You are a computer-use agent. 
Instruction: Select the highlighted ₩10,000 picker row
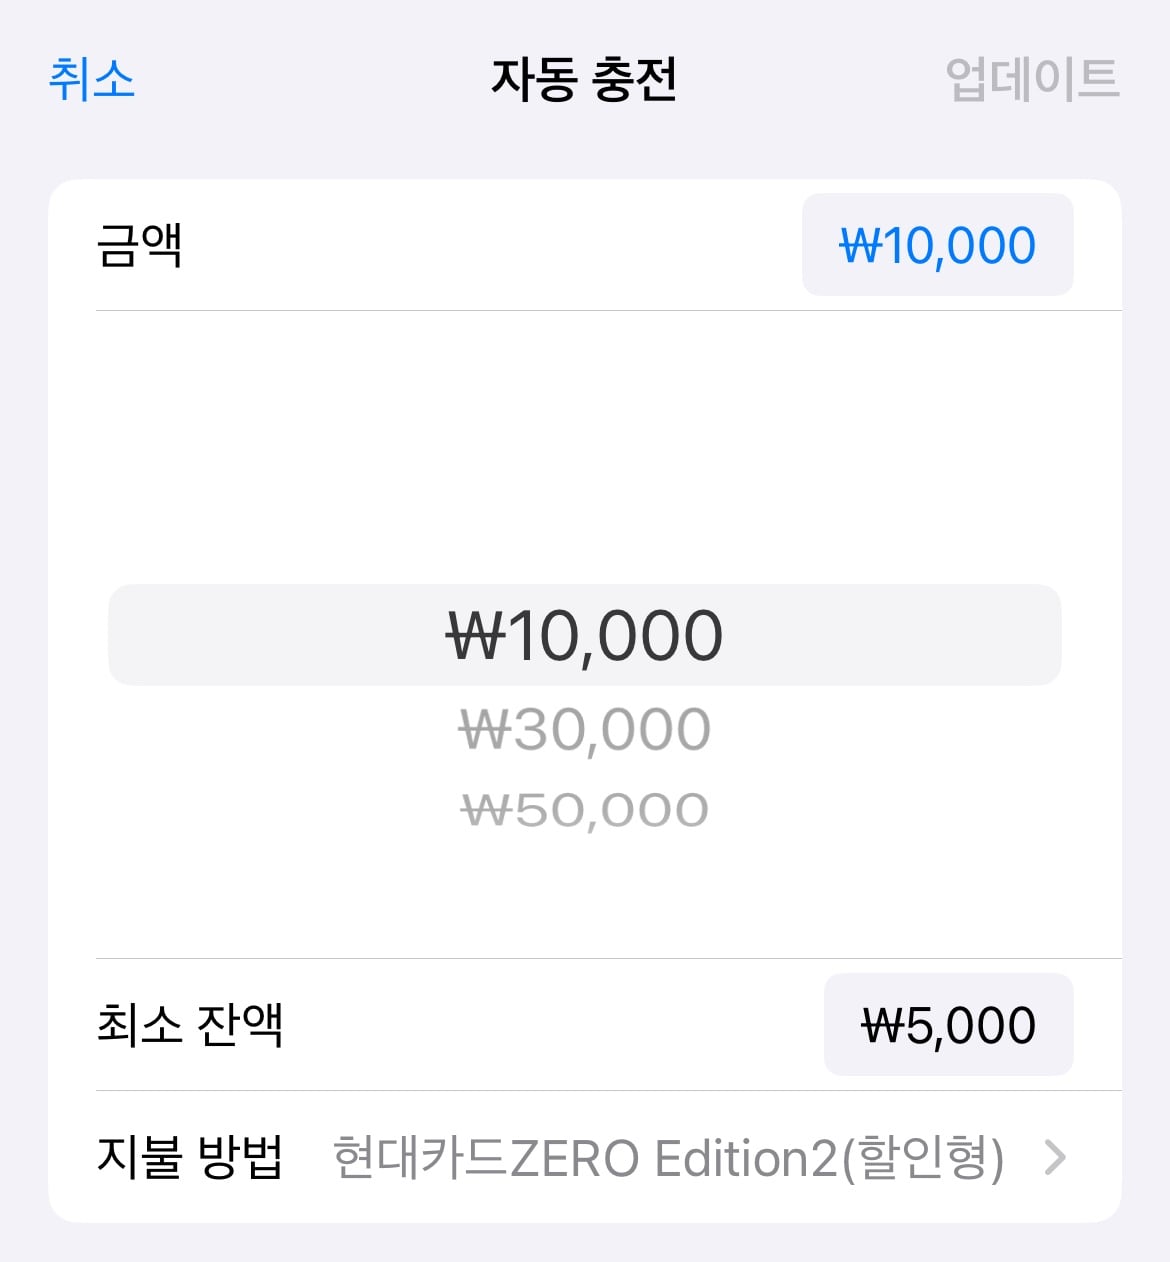tap(584, 636)
